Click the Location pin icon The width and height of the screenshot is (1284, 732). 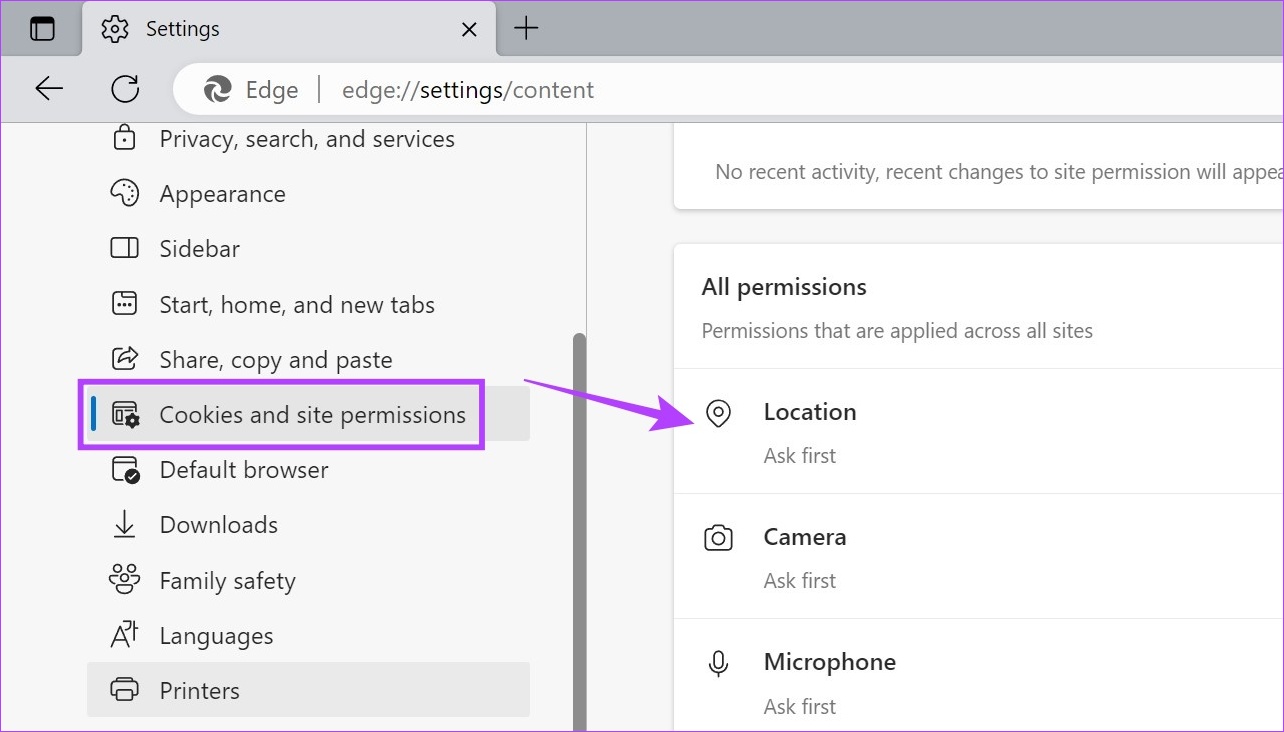click(x=718, y=413)
